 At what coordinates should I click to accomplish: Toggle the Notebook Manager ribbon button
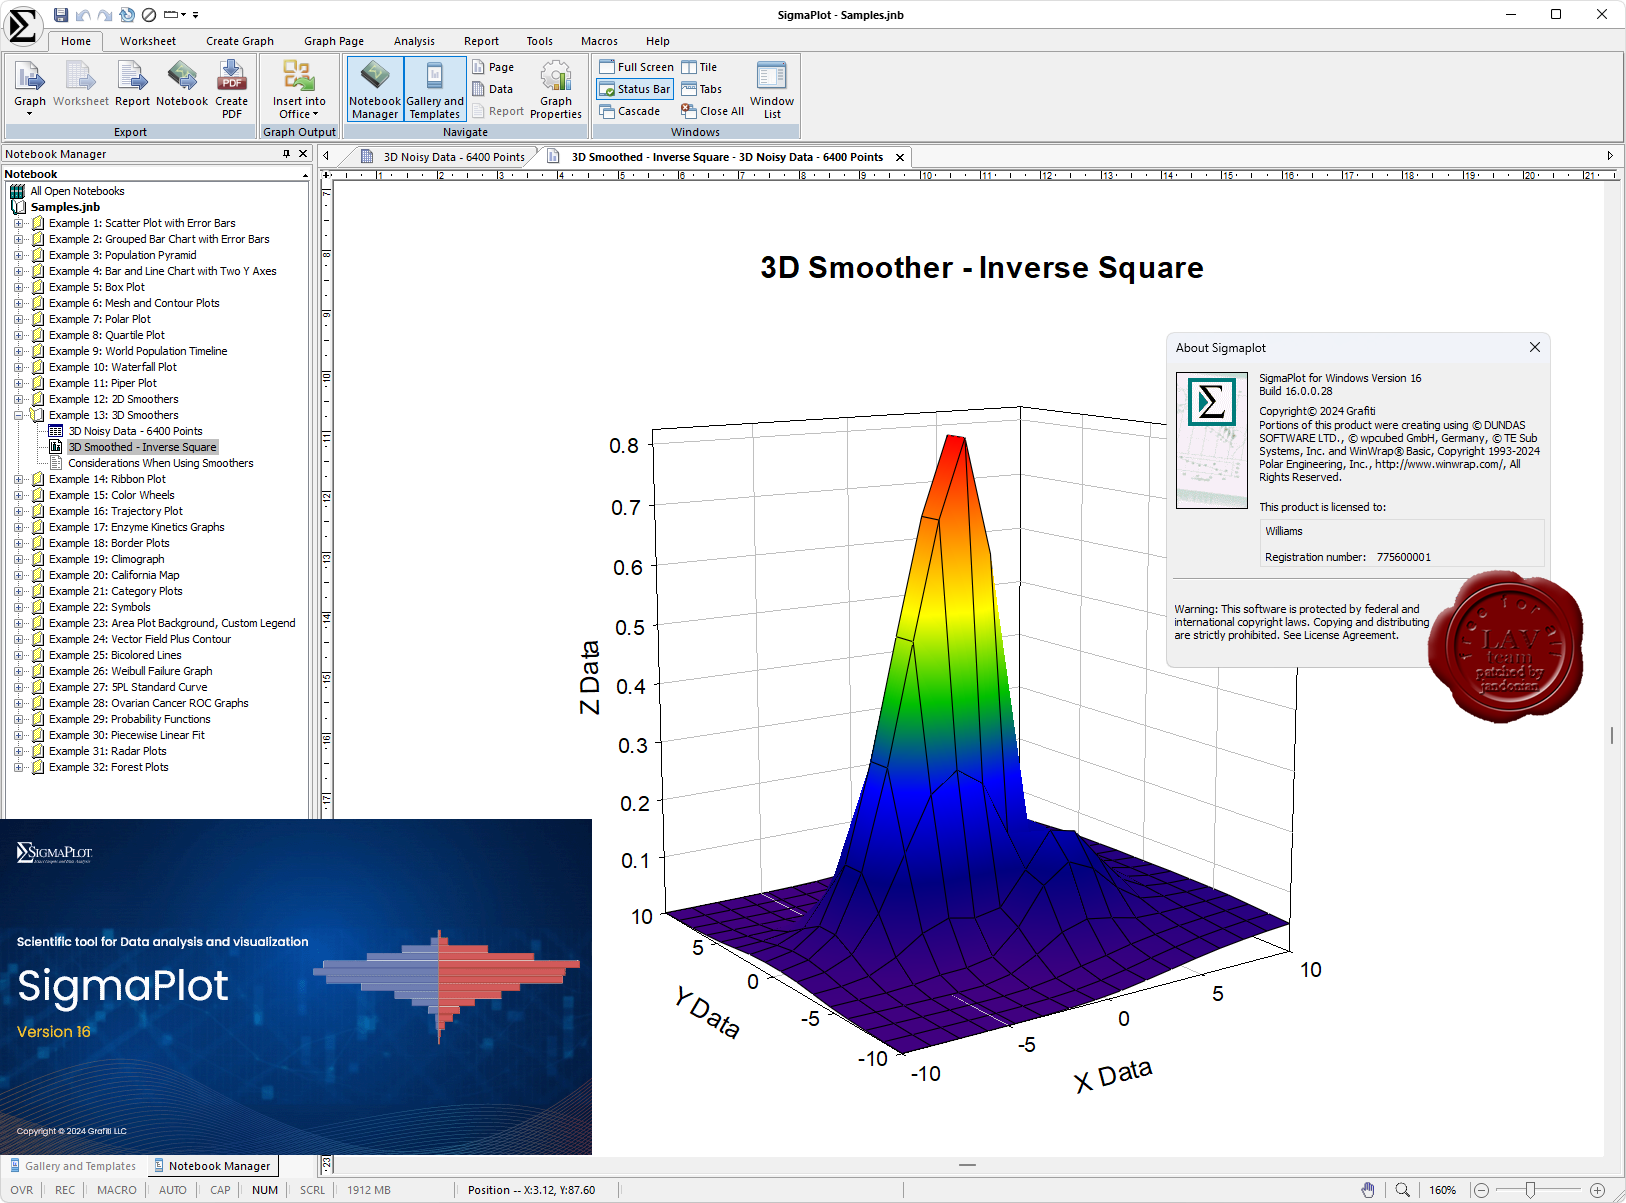coord(375,89)
